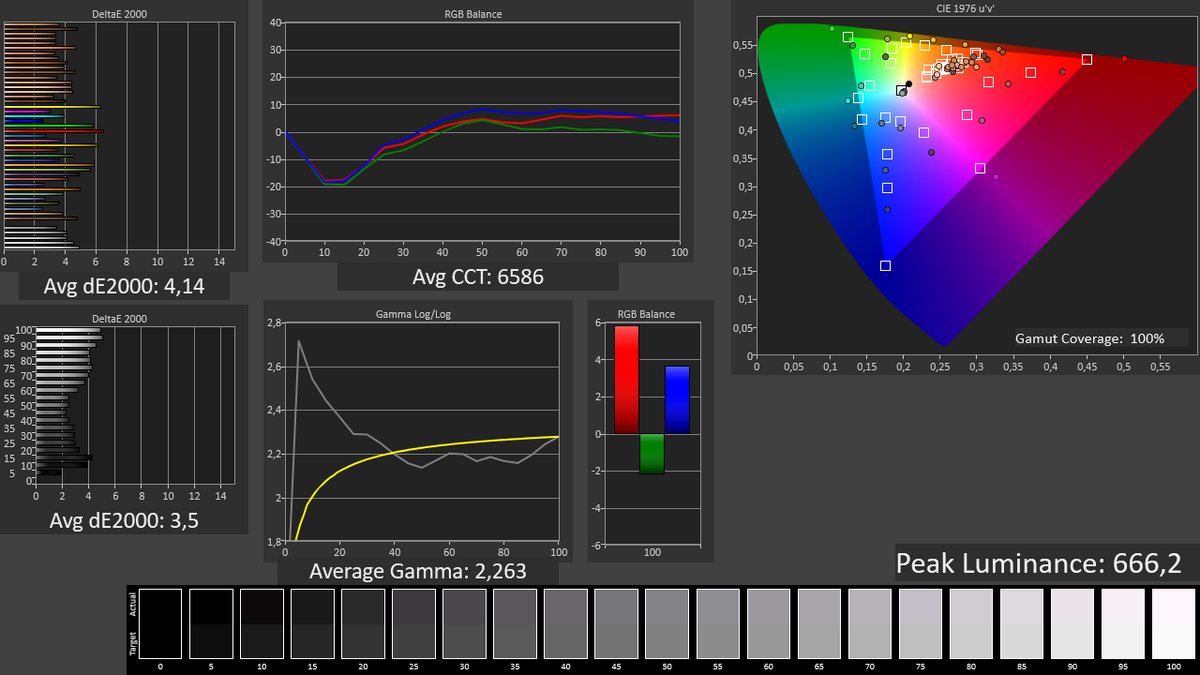
Task: Select the grayscale swatch labeled 70
Action: (x=869, y=623)
